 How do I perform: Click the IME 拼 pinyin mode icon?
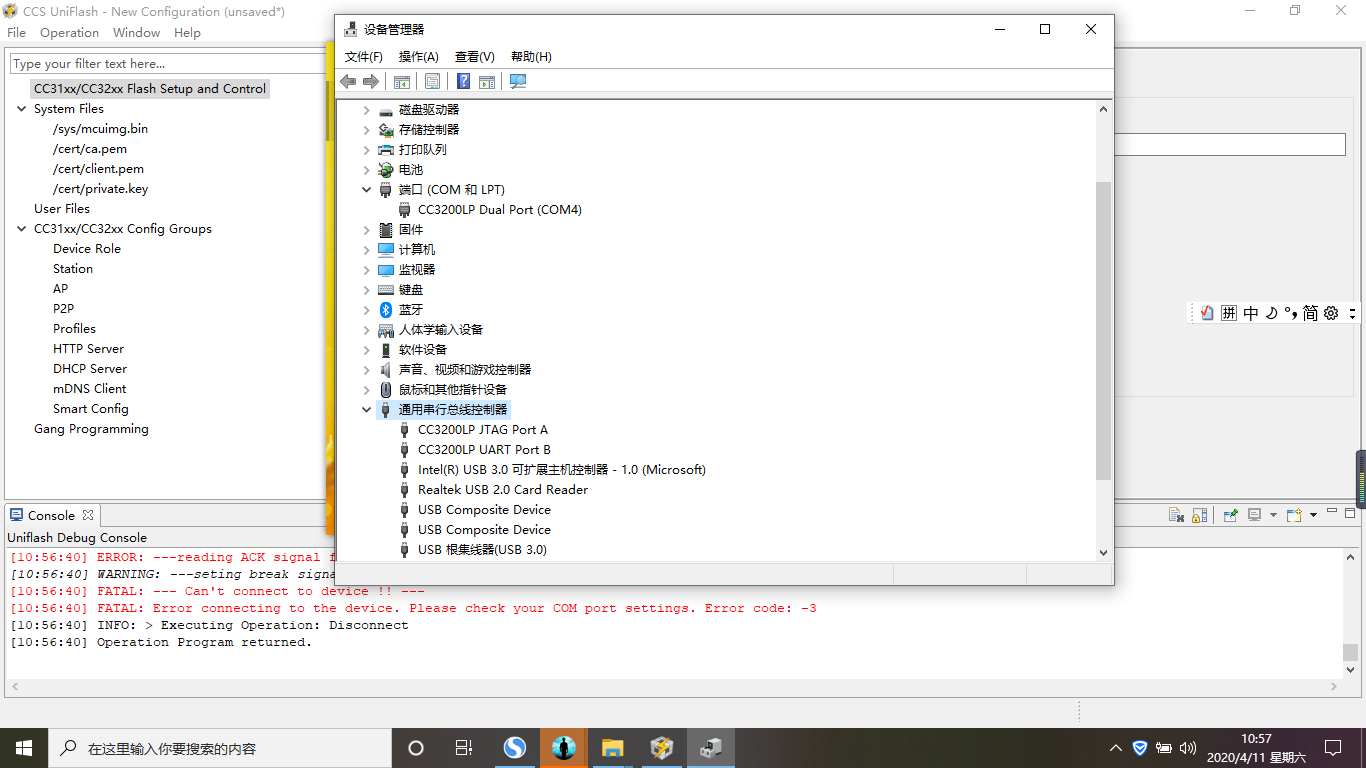click(1229, 313)
